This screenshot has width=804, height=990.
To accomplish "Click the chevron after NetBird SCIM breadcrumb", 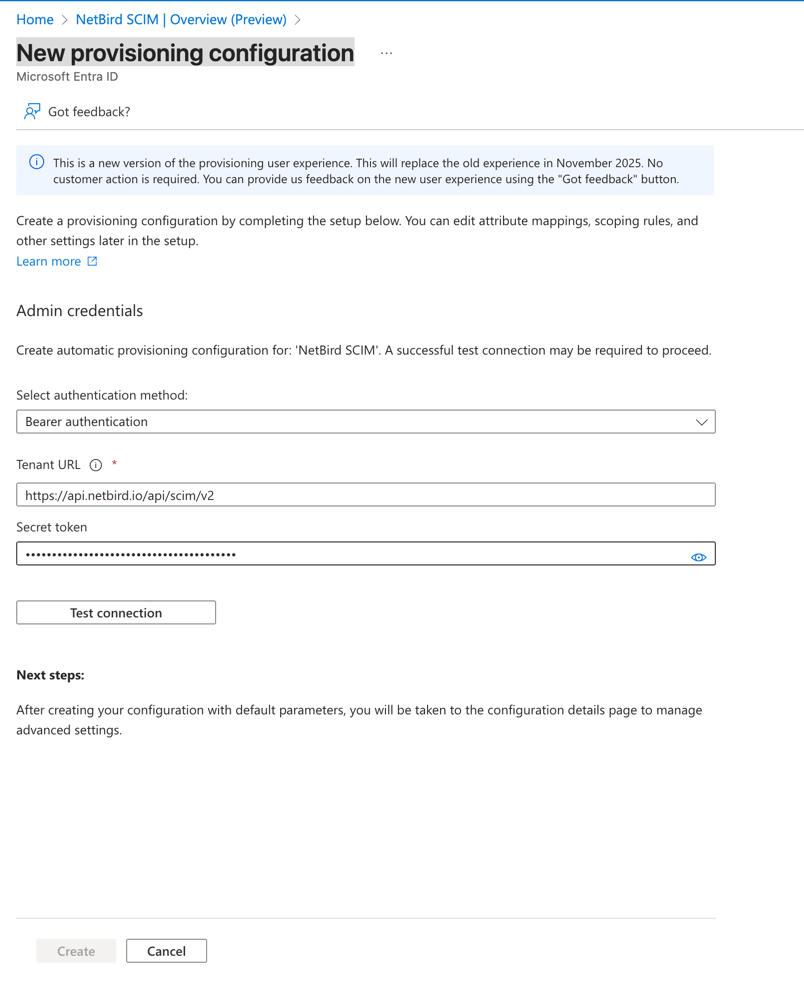I will pyautogui.click(x=296, y=19).
